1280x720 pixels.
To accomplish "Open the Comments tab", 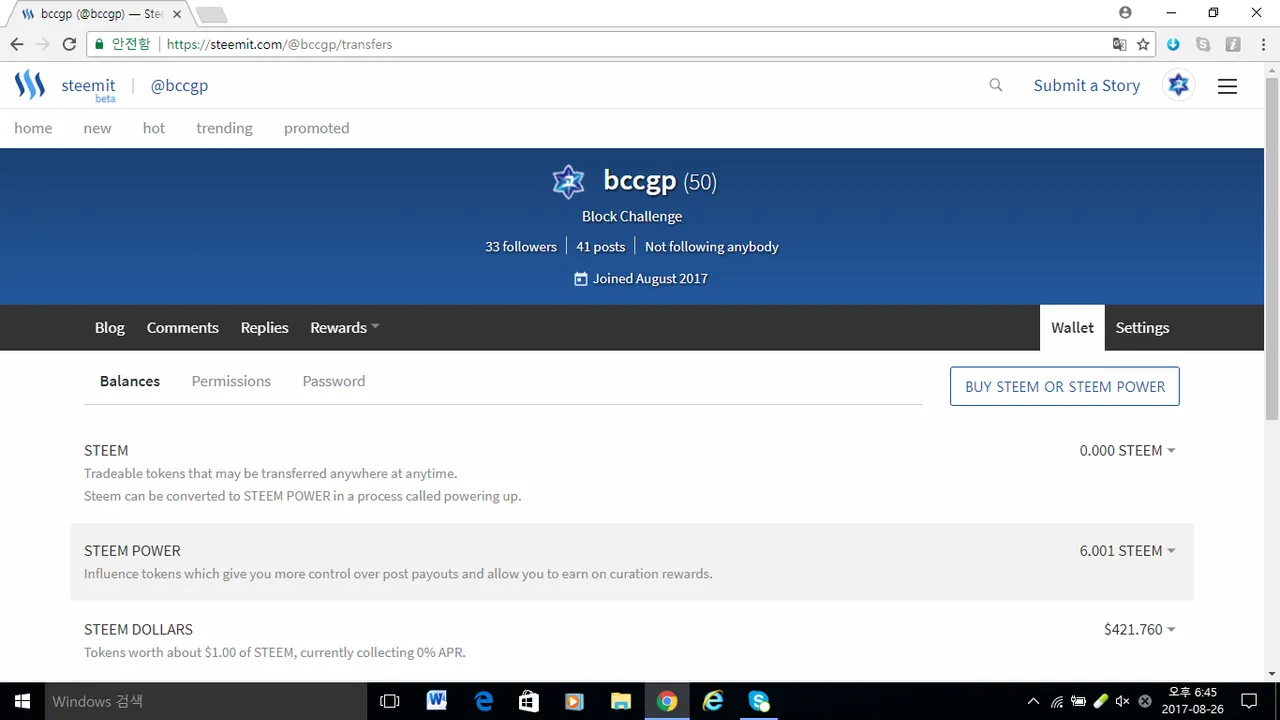I will [x=182, y=327].
